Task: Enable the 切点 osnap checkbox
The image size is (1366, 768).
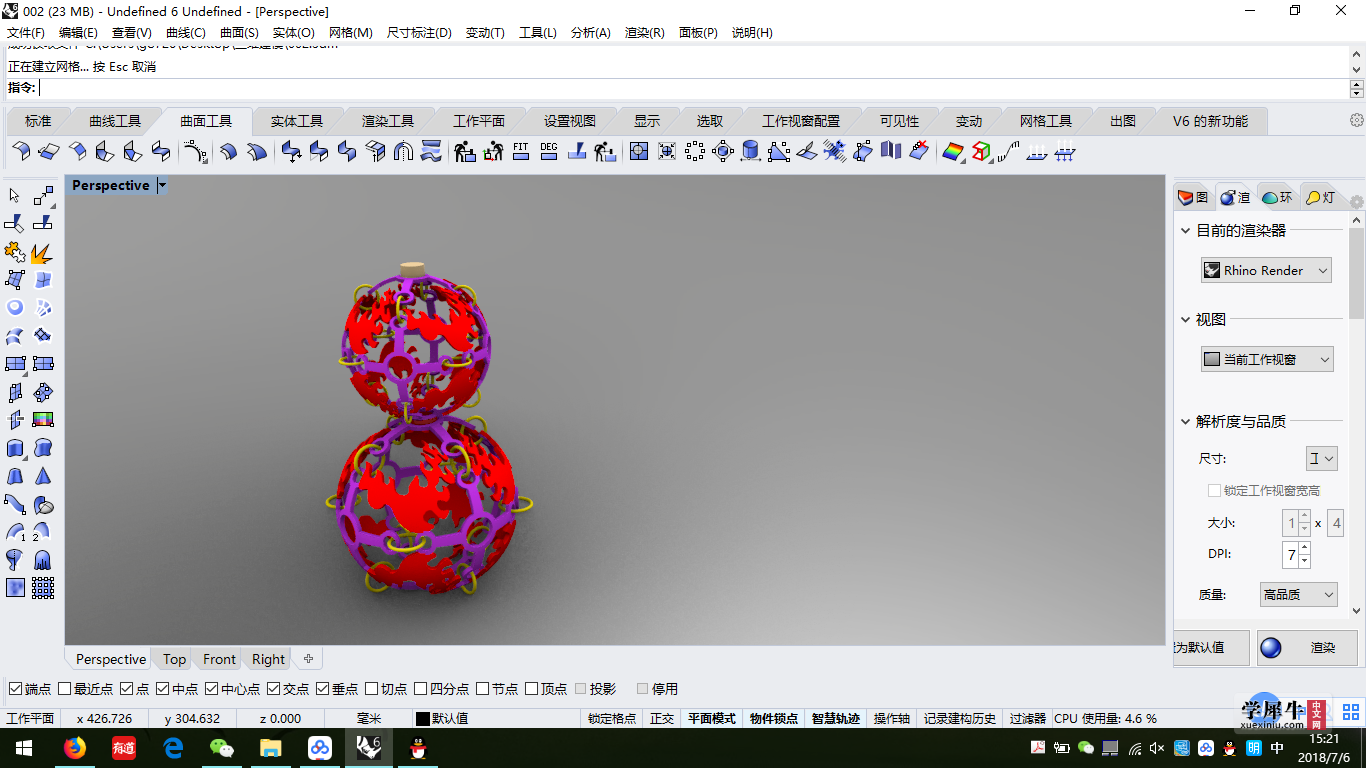Action: (371, 689)
